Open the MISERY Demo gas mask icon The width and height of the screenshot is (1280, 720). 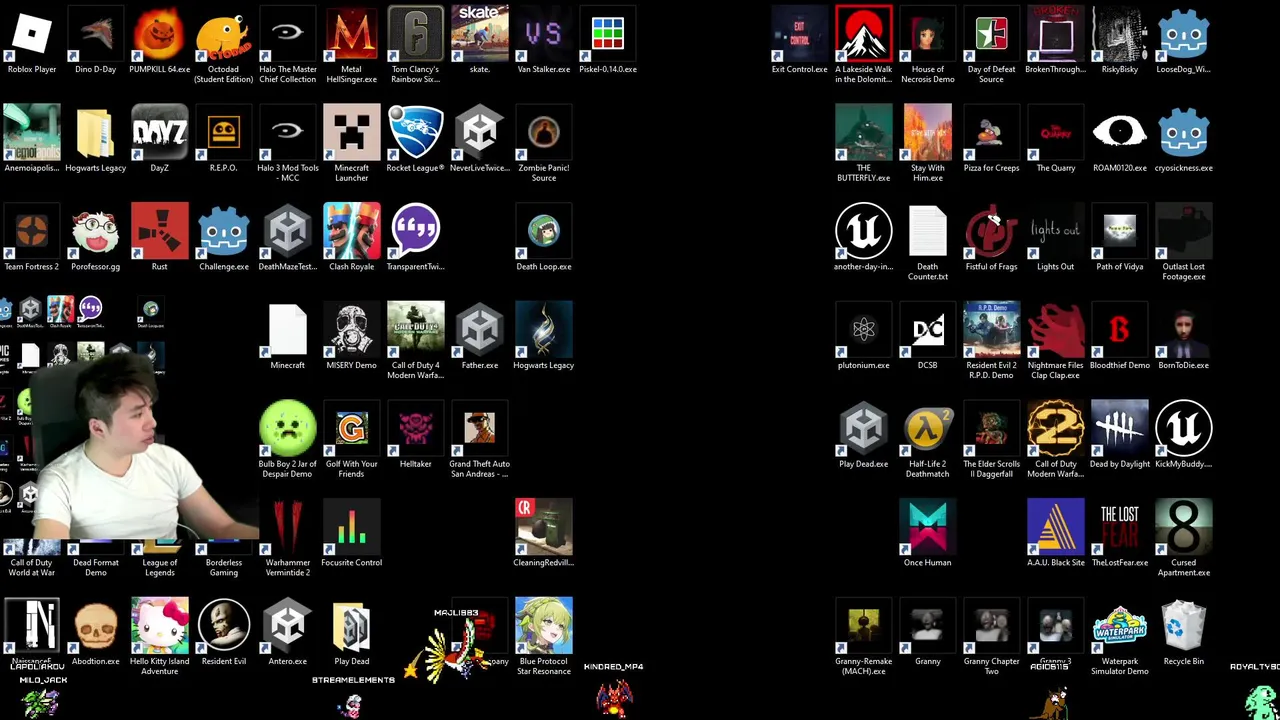[x=352, y=329]
